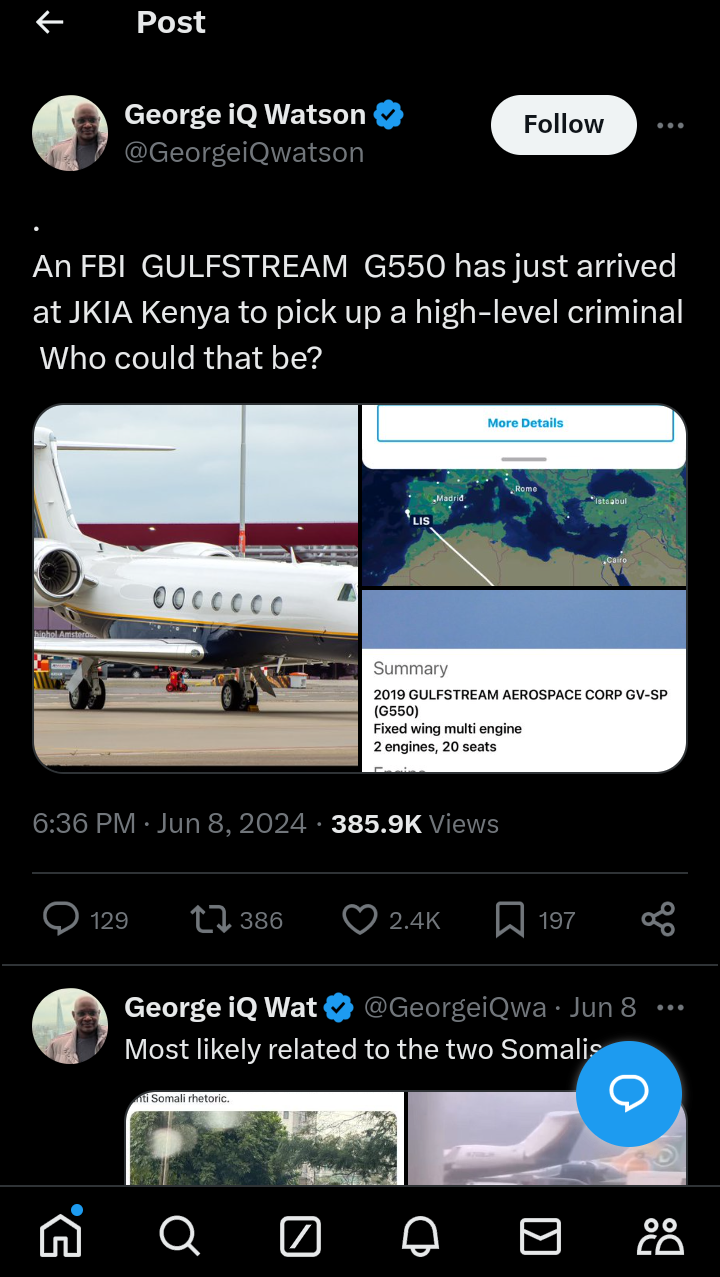The height and width of the screenshot is (1277, 720).
Task: Open Communities people icon tab
Action: tap(660, 1237)
